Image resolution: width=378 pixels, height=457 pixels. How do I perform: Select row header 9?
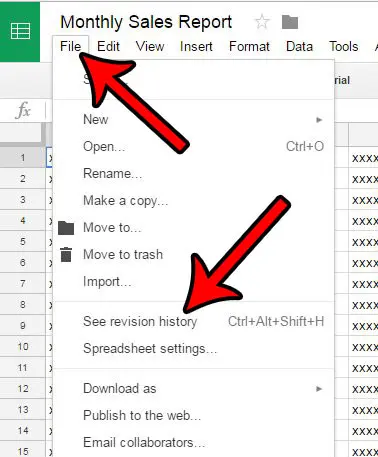click(x=23, y=325)
